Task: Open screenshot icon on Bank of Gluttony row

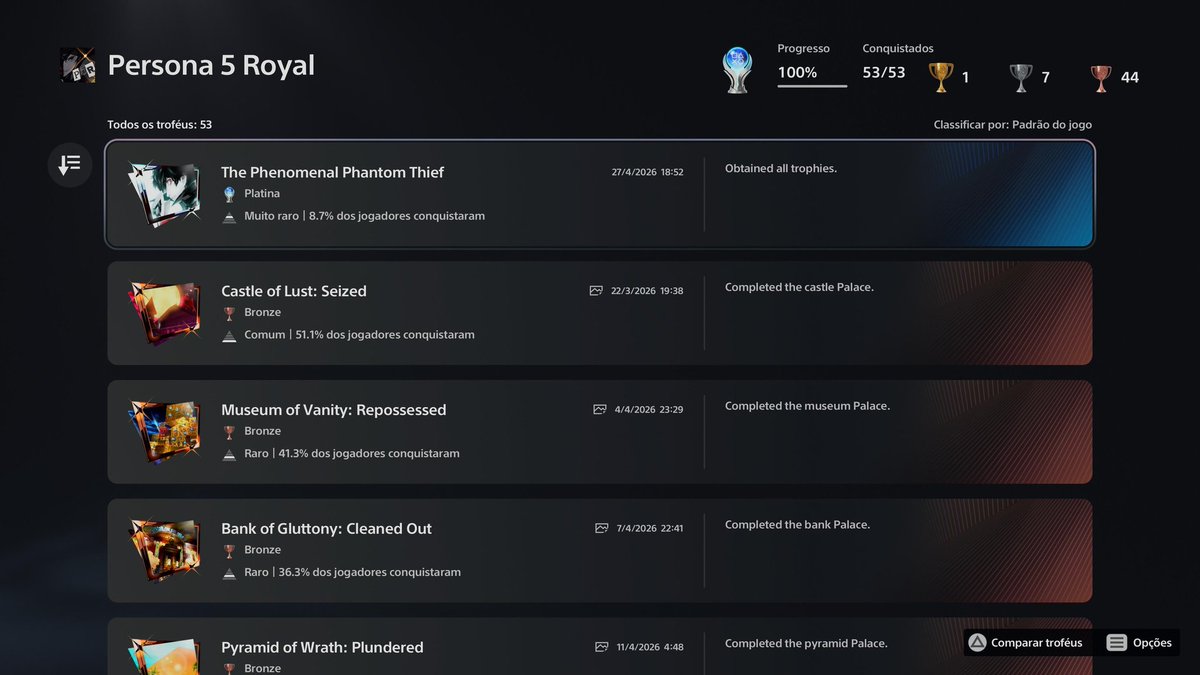Action: (602, 529)
